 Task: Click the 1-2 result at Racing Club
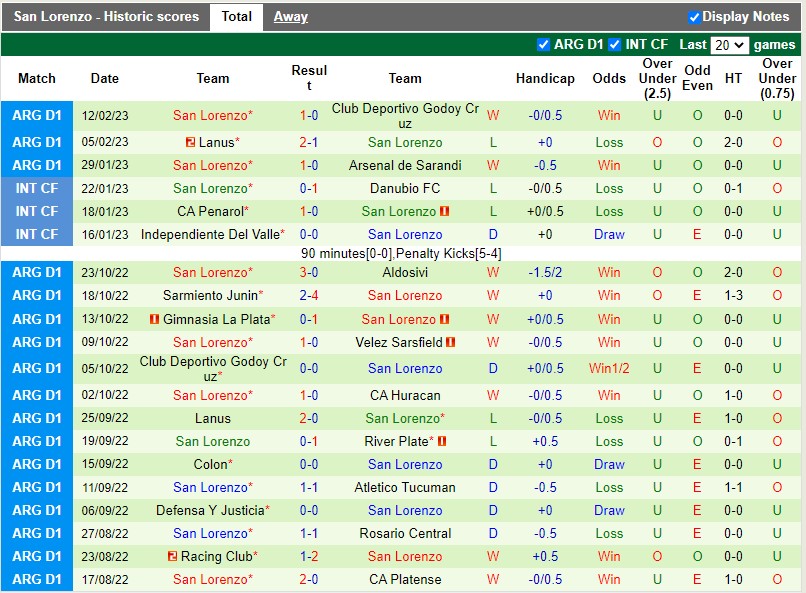pos(309,557)
